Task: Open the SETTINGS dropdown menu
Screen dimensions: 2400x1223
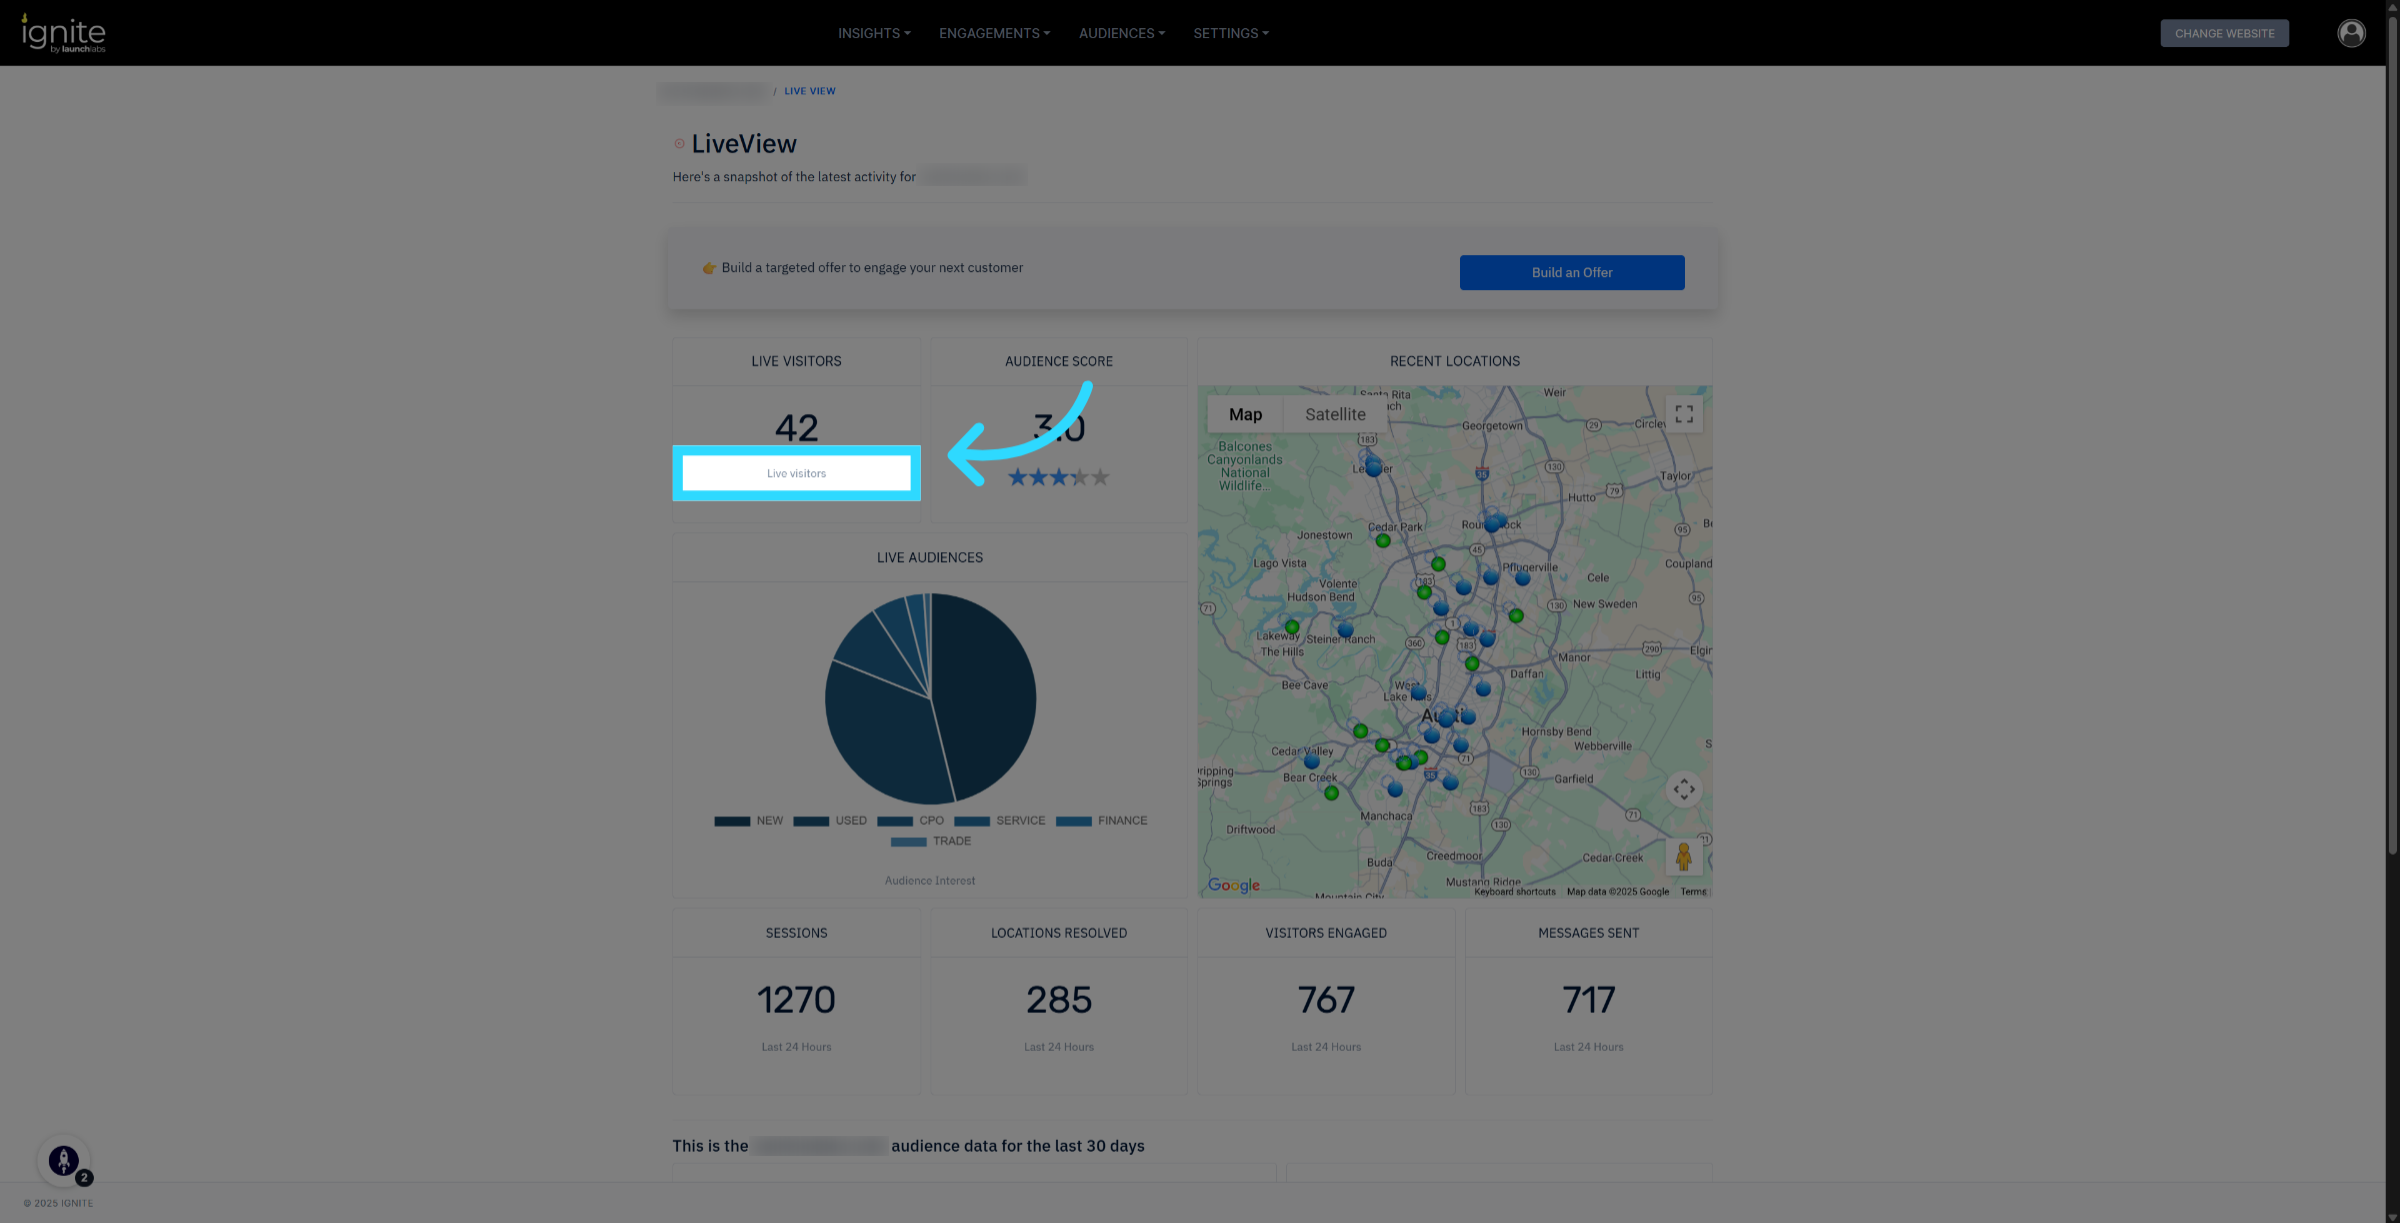Action: (1230, 33)
